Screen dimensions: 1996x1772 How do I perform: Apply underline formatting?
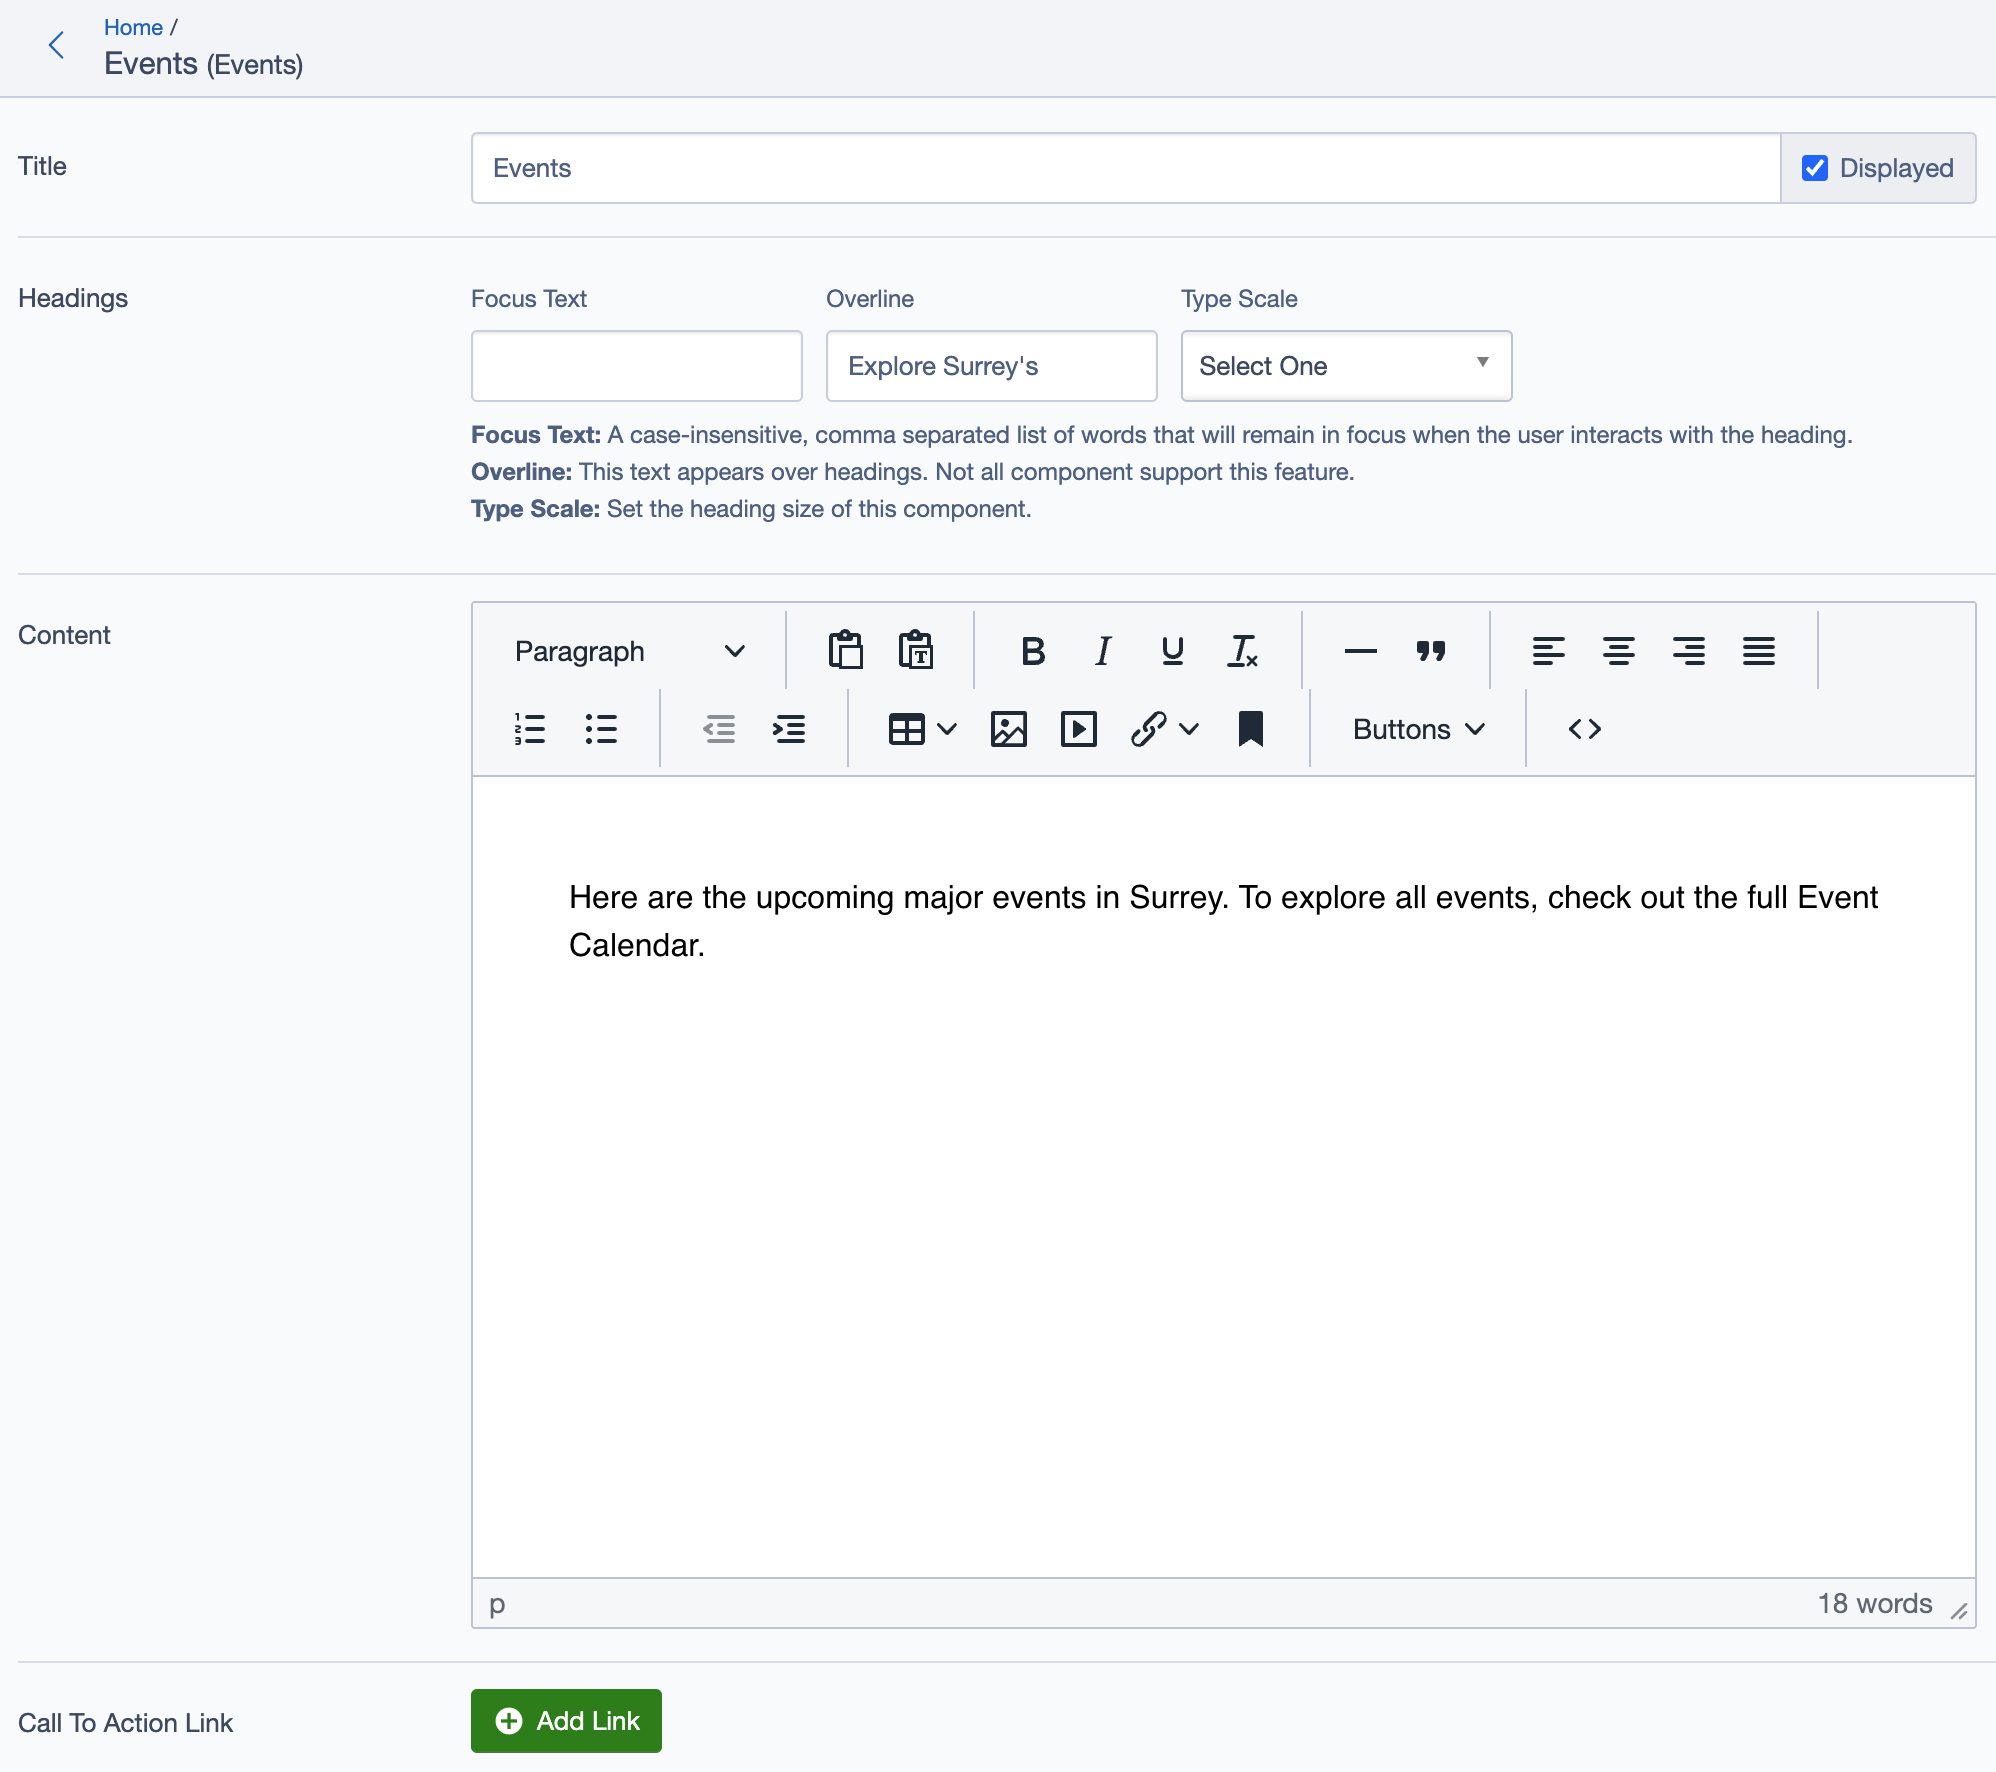tap(1171, 651)
